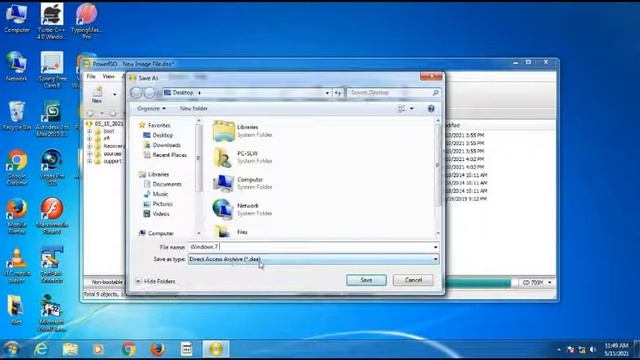This screenshot has width=640, height=360.
Task: Open Internet Explorer from taskbar
Action: (x=41, y=349)
